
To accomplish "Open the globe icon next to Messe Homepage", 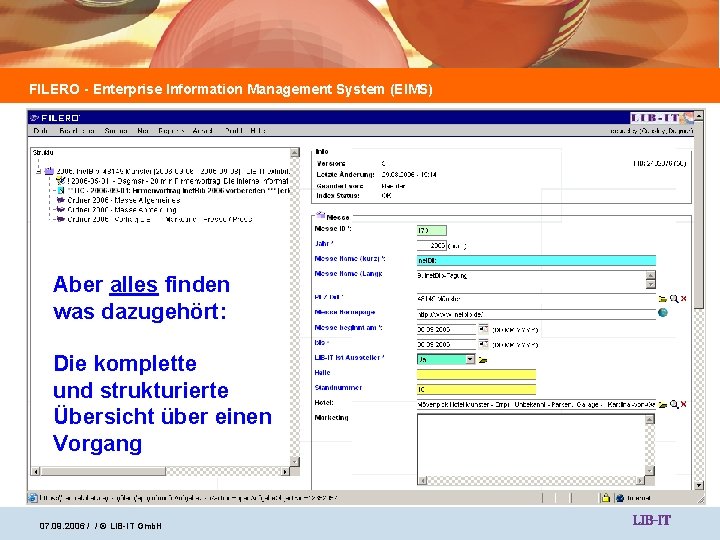I will point(663,313).
